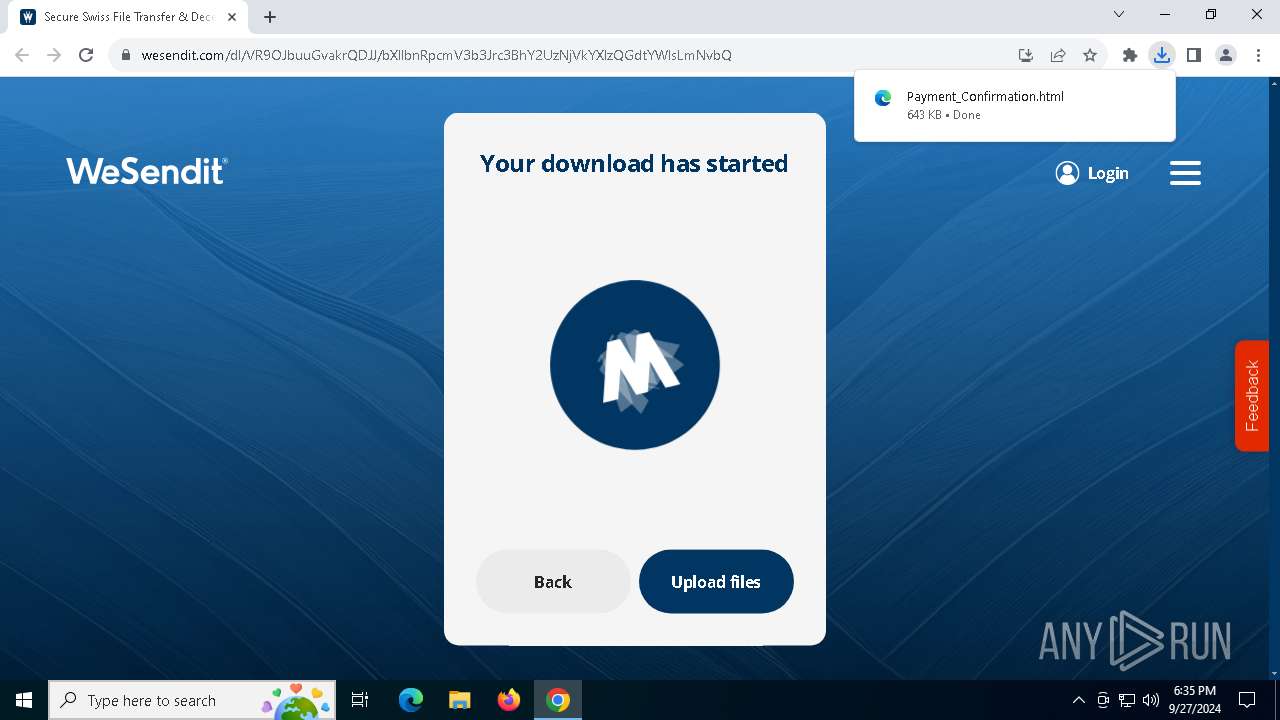Close the Secure Swiss File Transfer tab
This screenshot has width=1280, height=720.
[x=232, y=17]
